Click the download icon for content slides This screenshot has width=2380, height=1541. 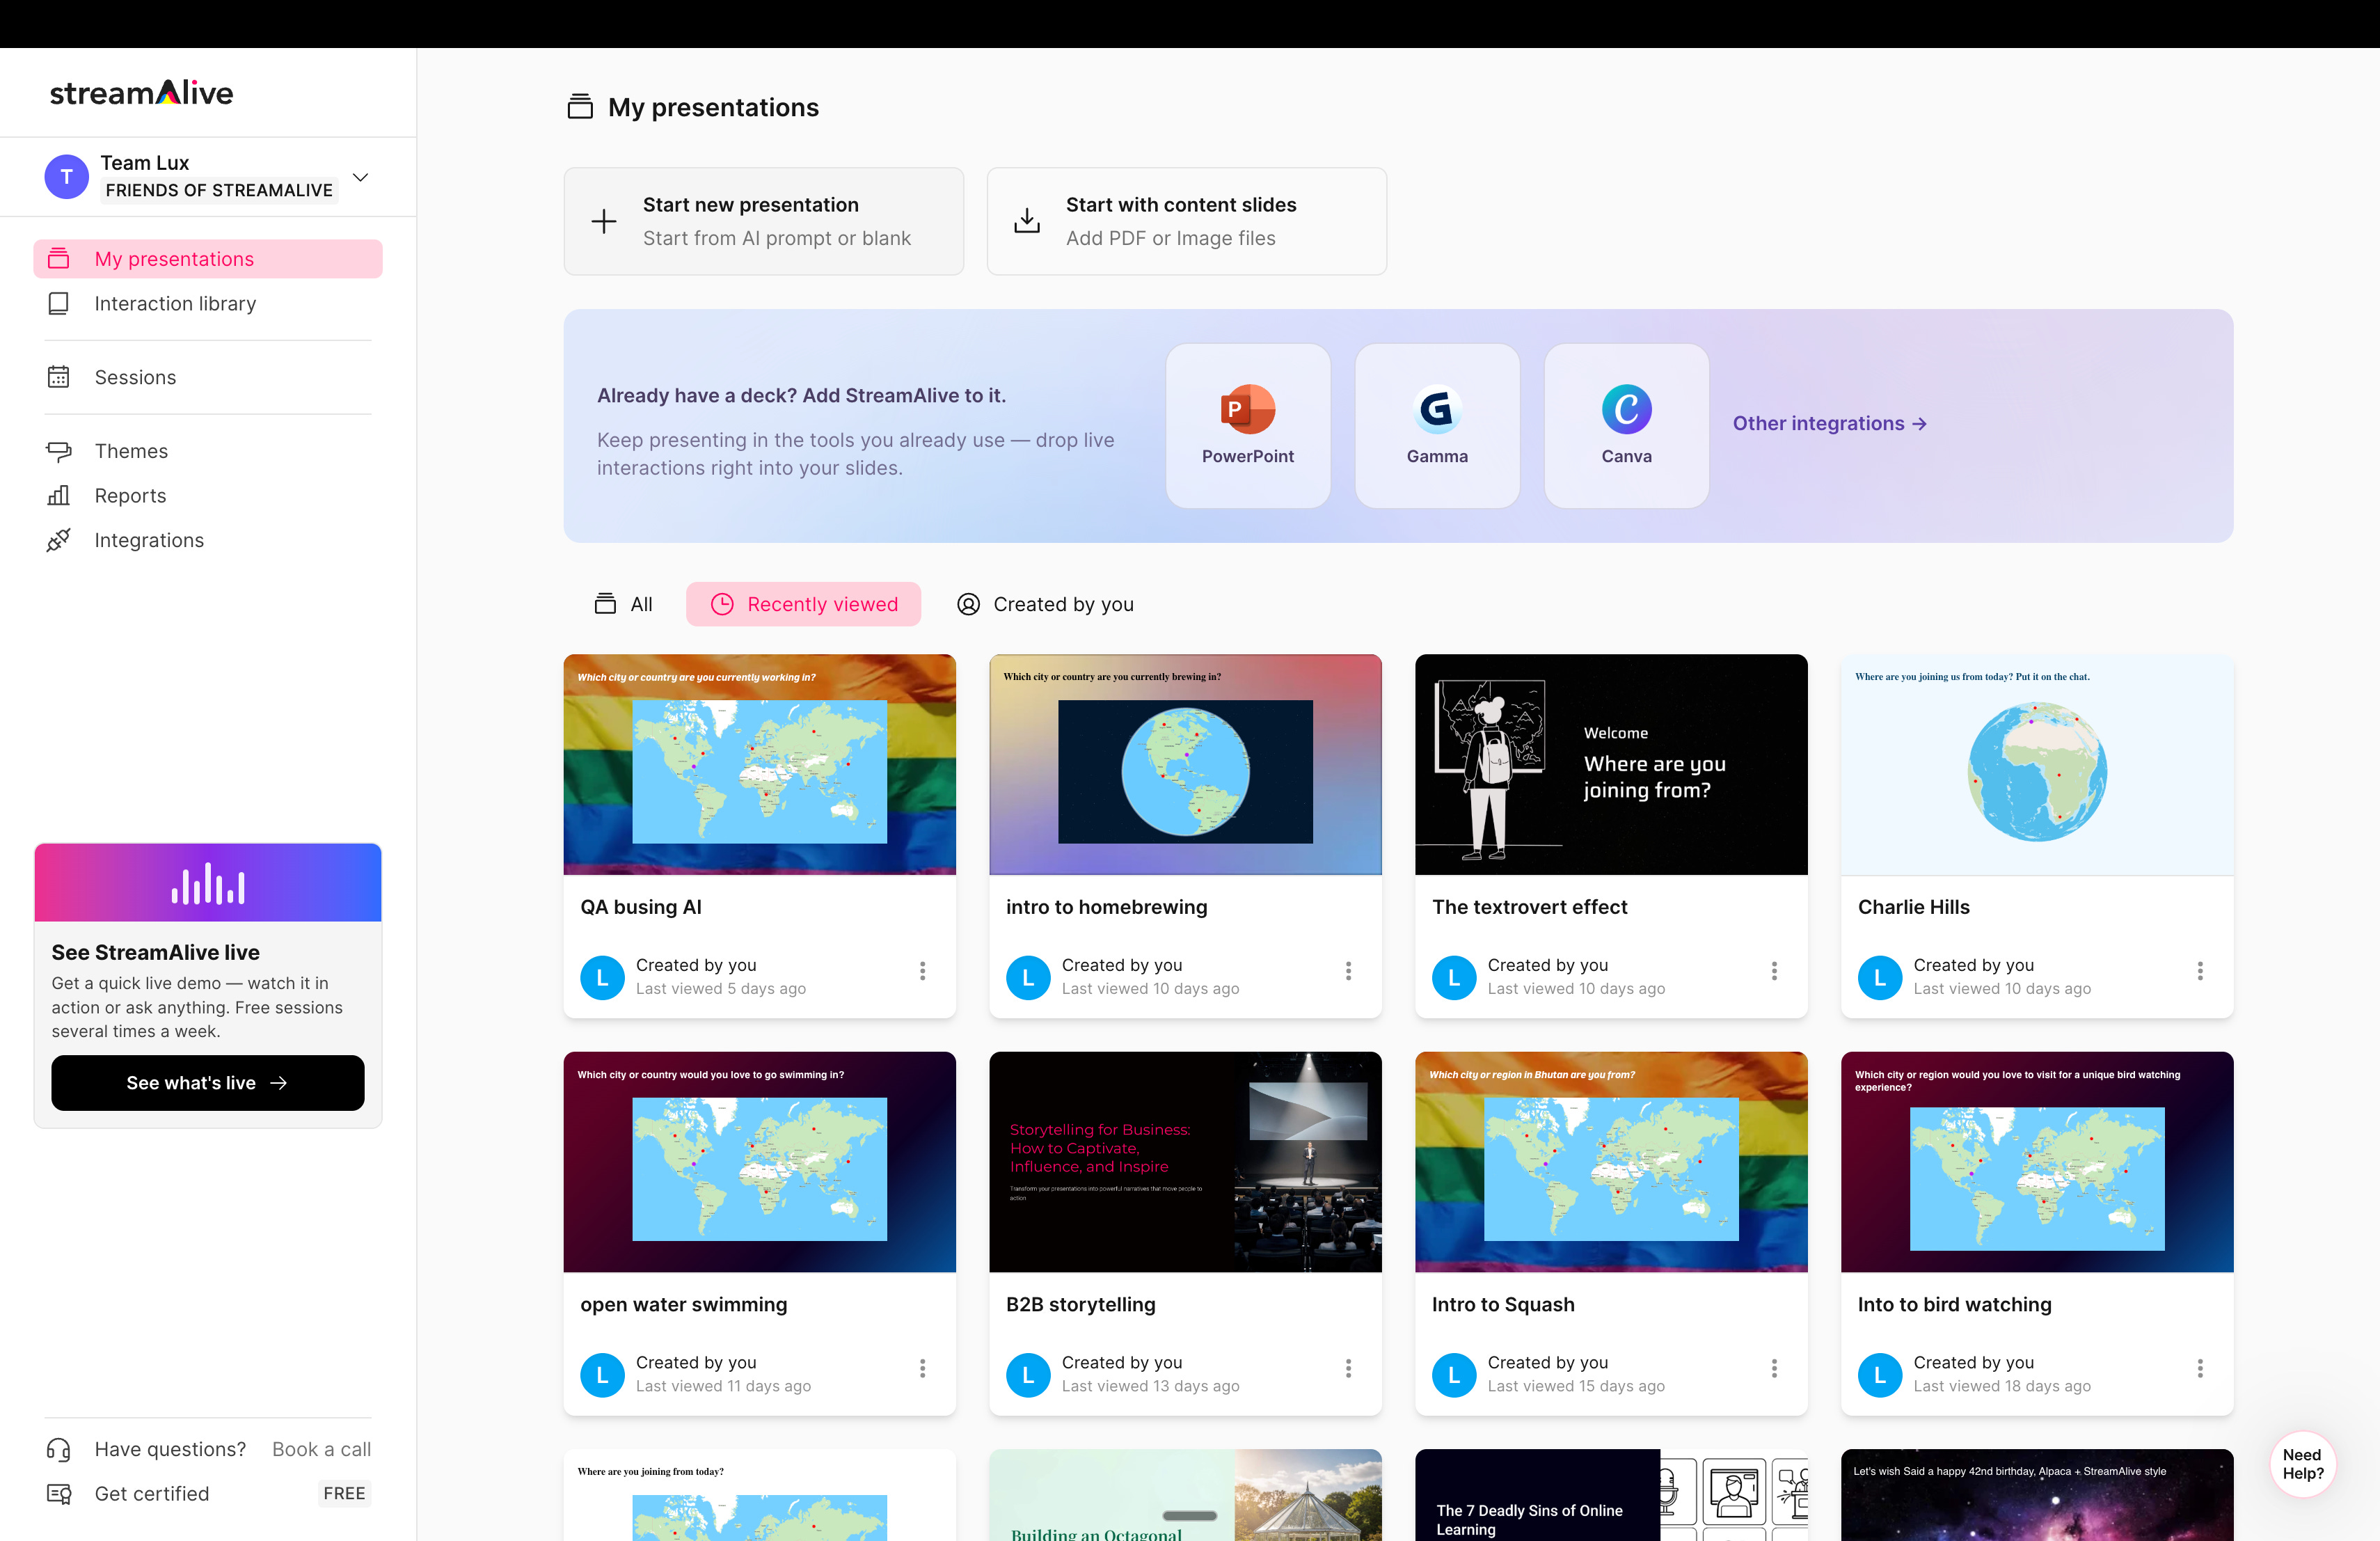(1027, 221)
